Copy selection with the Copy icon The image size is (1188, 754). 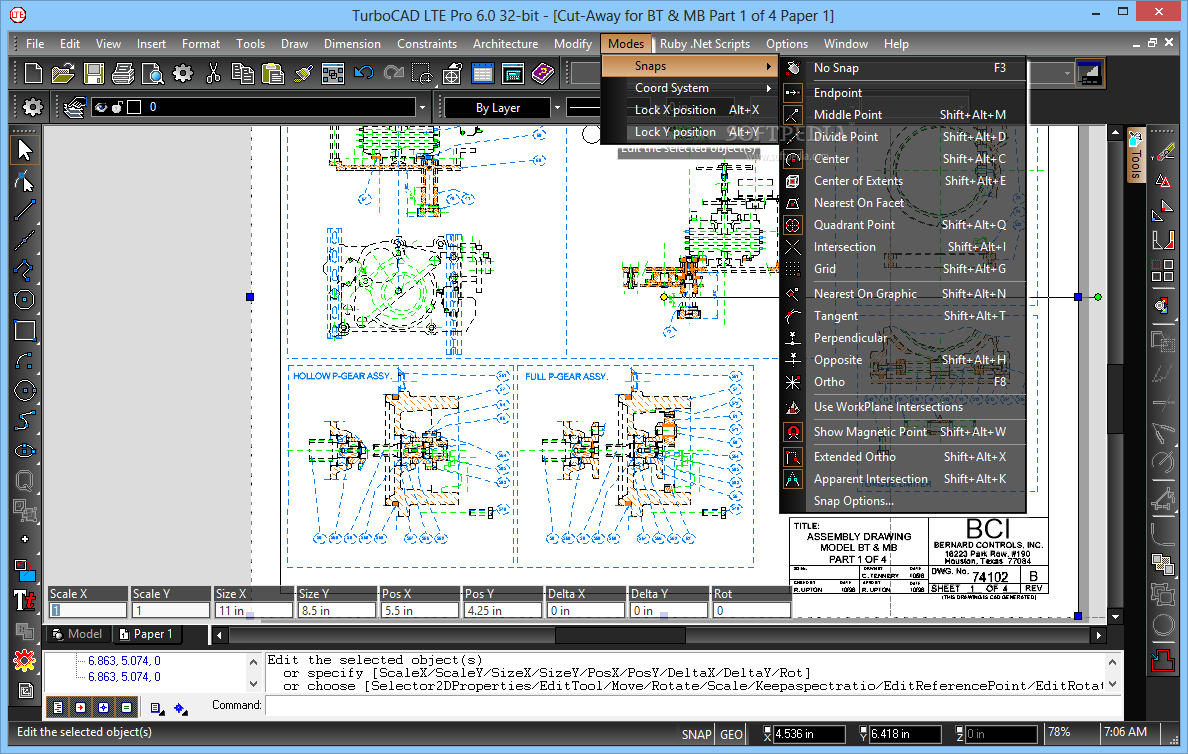242,74
